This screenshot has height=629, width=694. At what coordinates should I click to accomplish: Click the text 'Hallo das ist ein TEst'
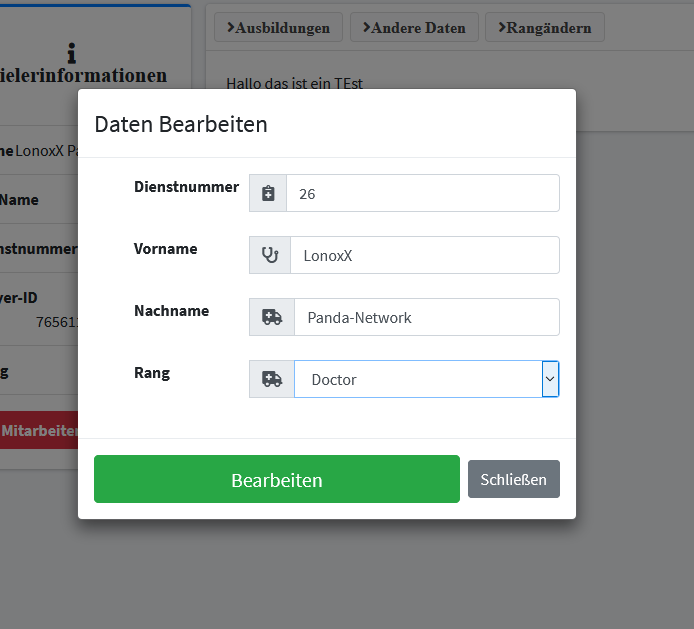[294, 83]
